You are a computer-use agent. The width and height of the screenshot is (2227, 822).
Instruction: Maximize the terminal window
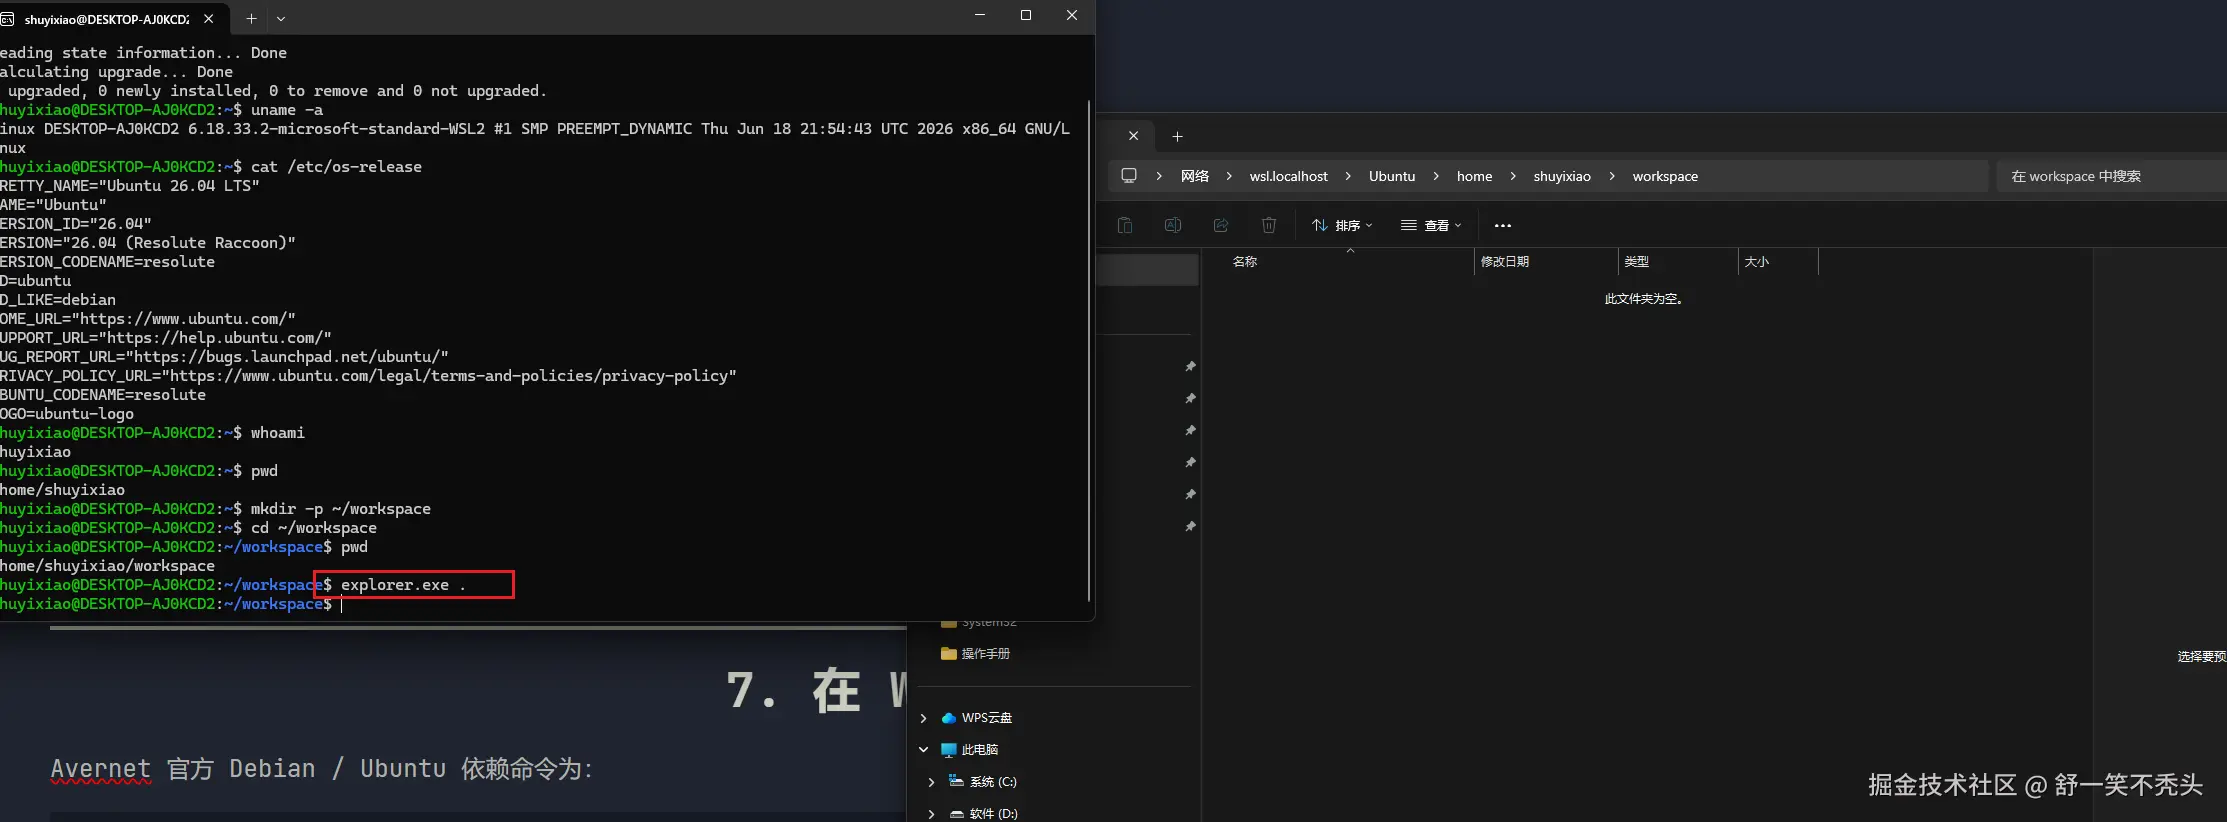coord(1025,15)
